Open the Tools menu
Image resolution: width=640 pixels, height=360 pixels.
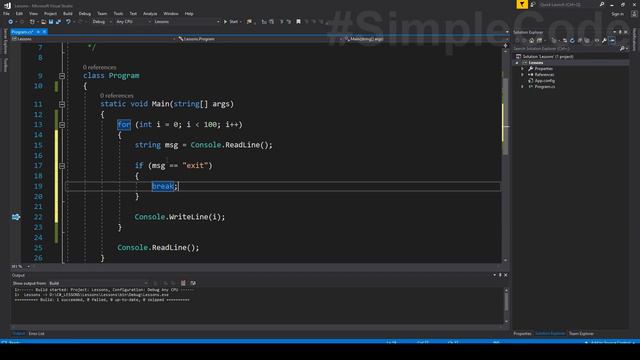pos(118,13)
